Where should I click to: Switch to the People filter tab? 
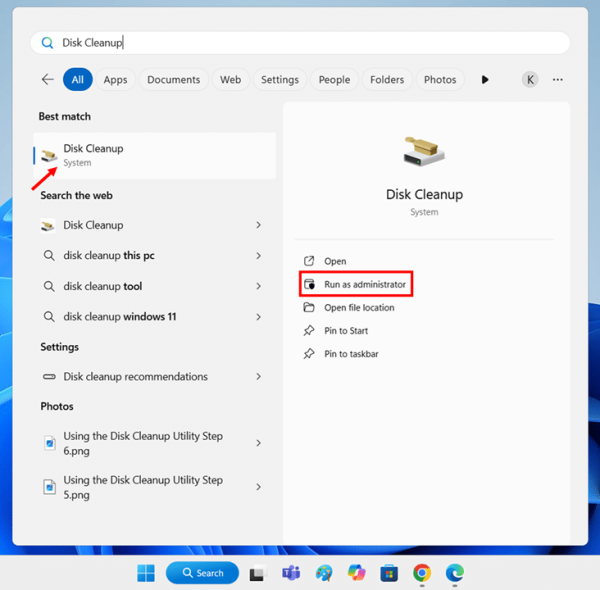pos(334,80)
